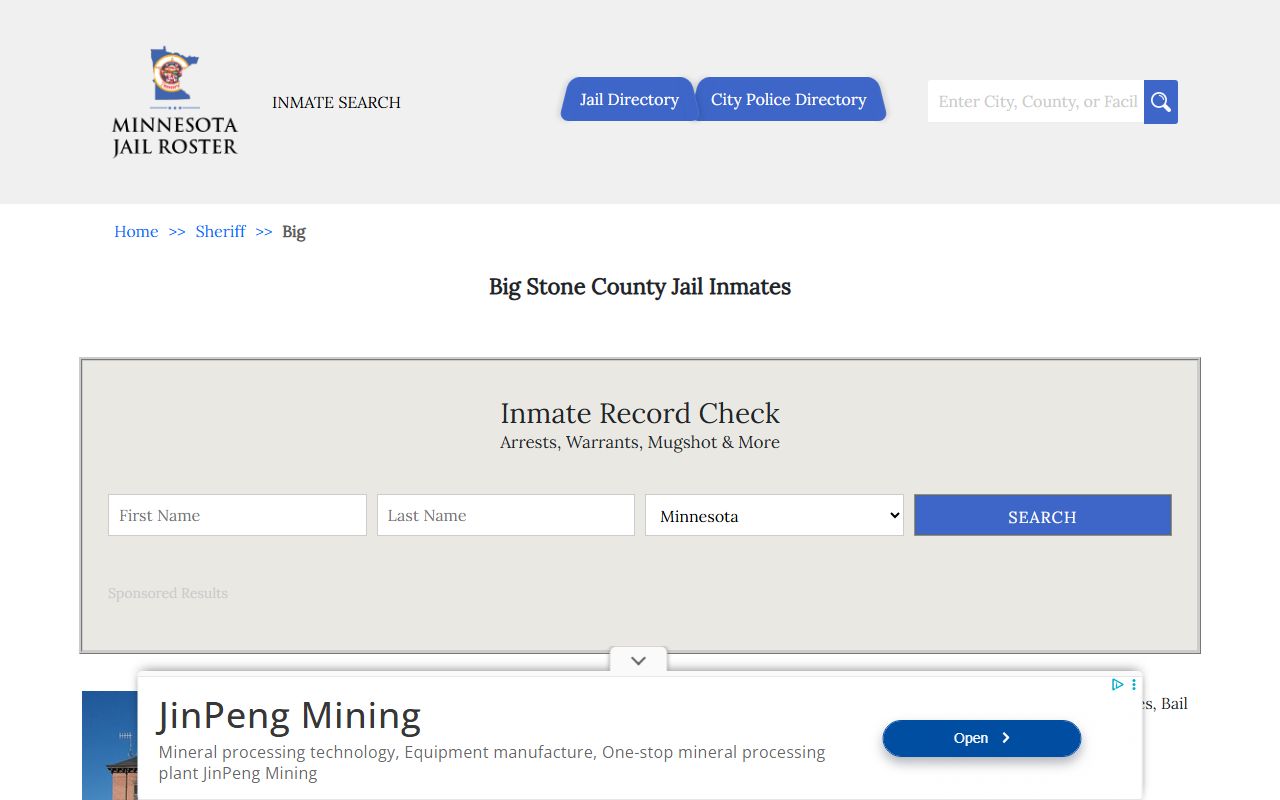Click the JinPeng ad description text
1280x800 pixels.
pyautogui.click(x=492, y=762)
